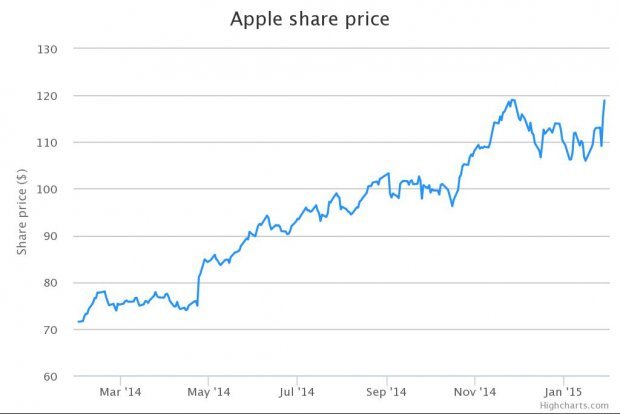
Task: Click the Mar '14 x-axis label
Action: 118,391
